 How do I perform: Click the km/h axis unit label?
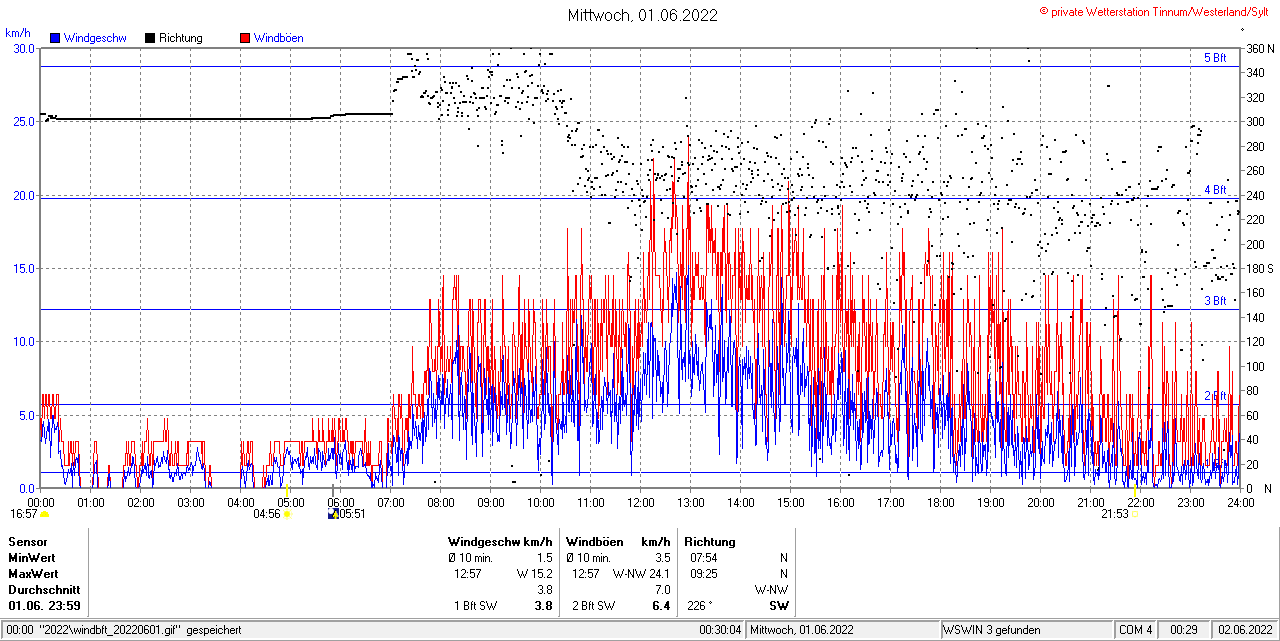(x=17, y=32)
